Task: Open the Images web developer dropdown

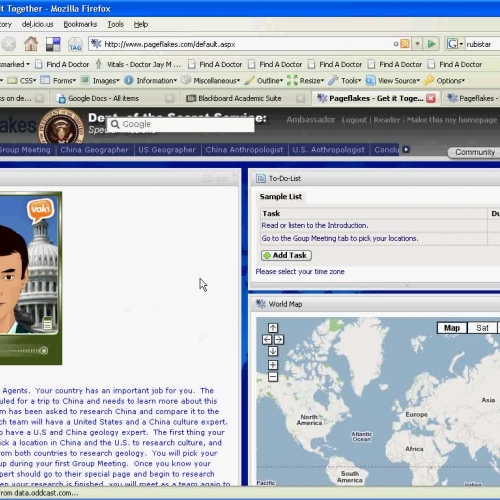Action: tap(100, 81)
